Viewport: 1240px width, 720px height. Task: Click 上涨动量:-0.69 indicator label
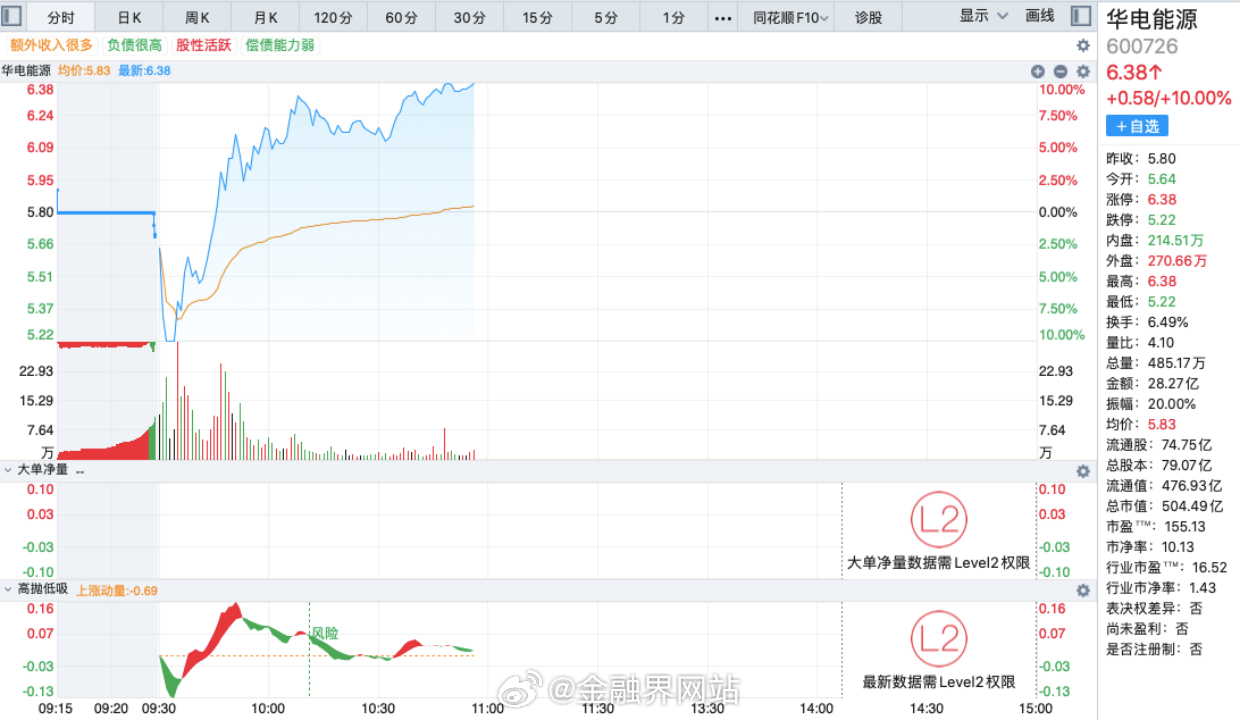click(117, 590)
